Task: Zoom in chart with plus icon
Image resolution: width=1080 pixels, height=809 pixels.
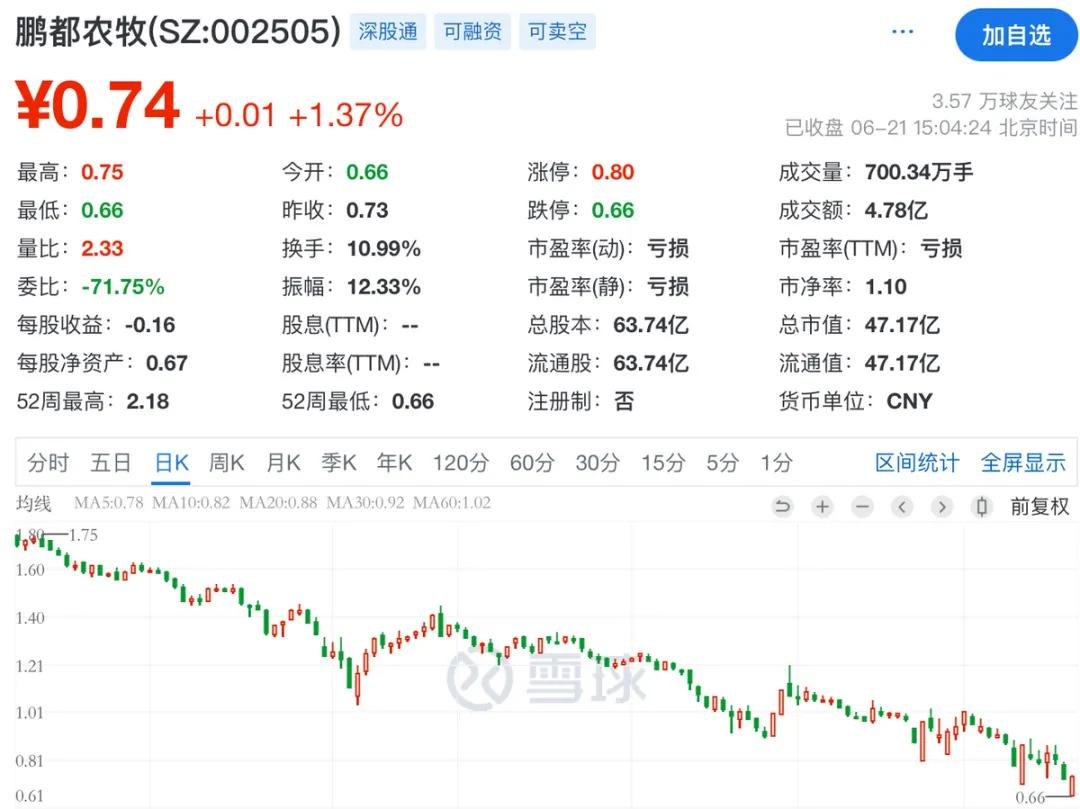Action: coord(822,507)
